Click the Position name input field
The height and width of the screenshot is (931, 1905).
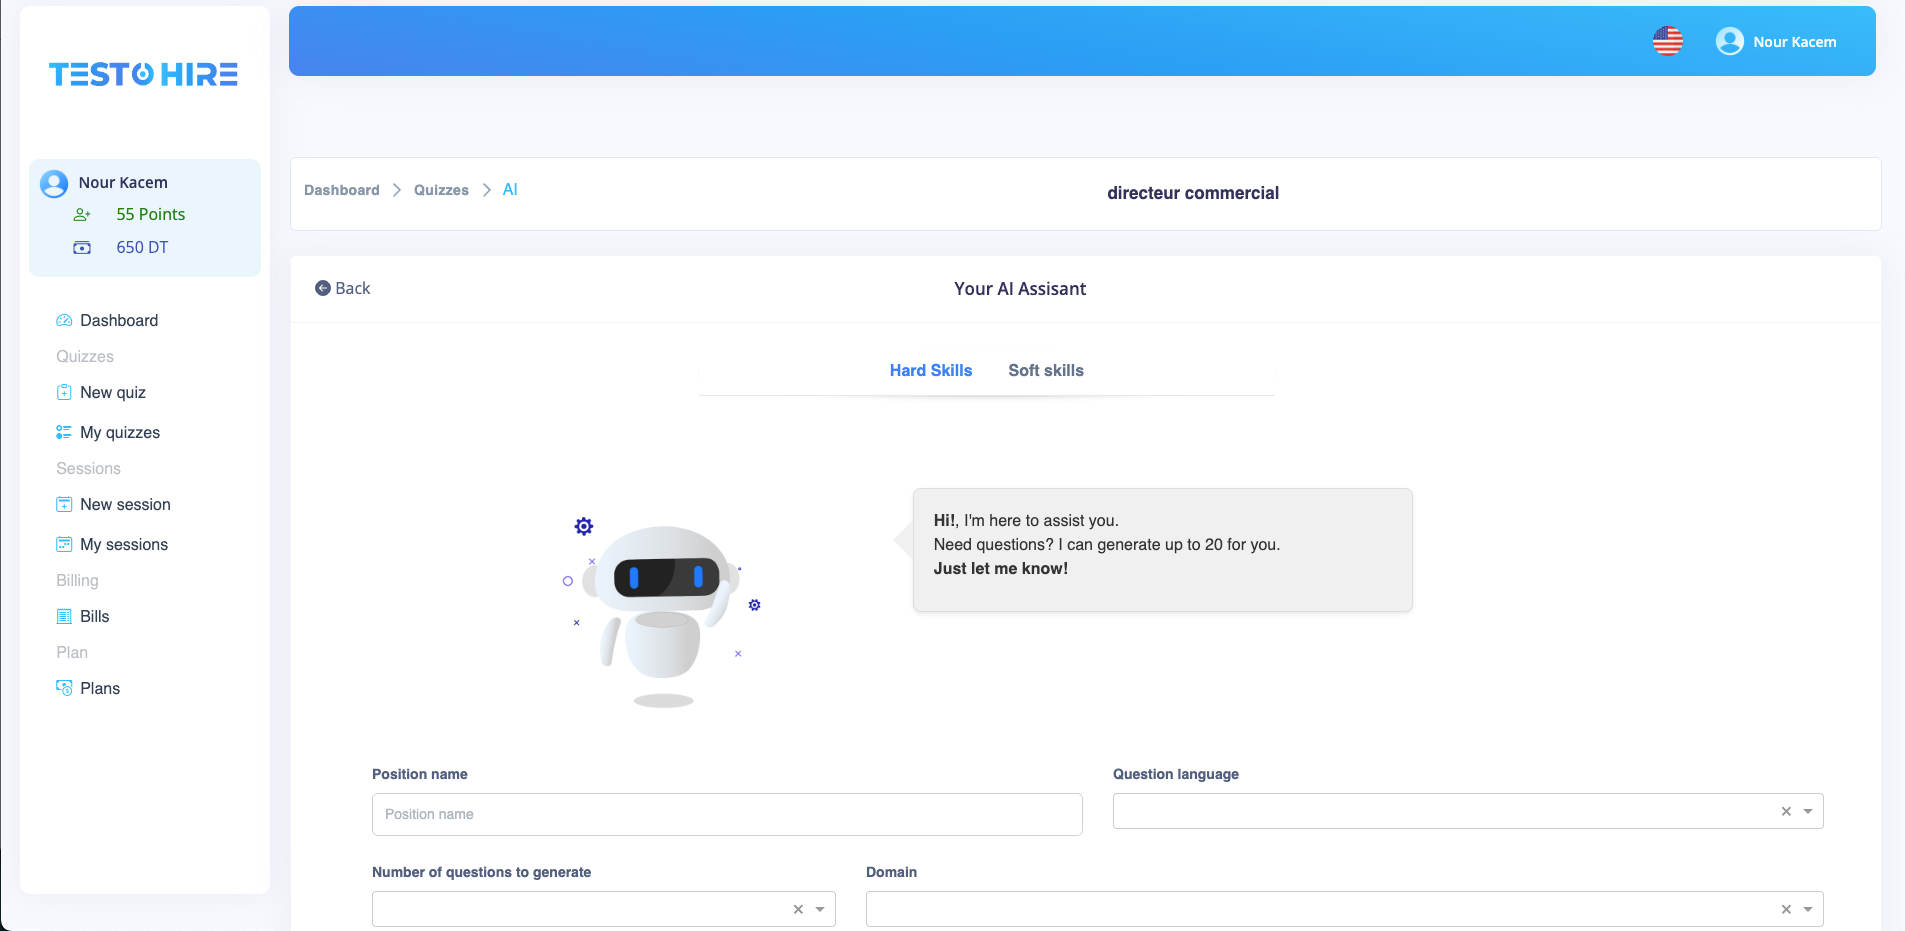pos(726,814)
